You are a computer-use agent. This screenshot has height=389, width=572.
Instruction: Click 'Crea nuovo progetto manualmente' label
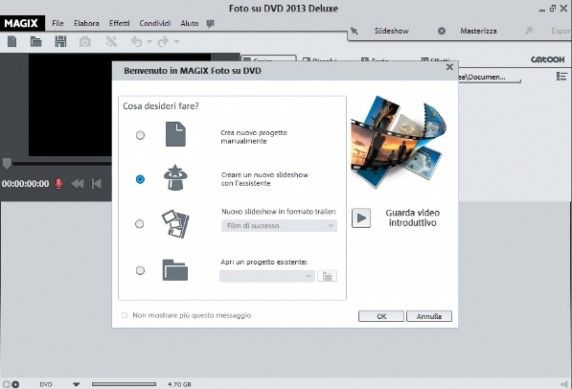(254, 137)
